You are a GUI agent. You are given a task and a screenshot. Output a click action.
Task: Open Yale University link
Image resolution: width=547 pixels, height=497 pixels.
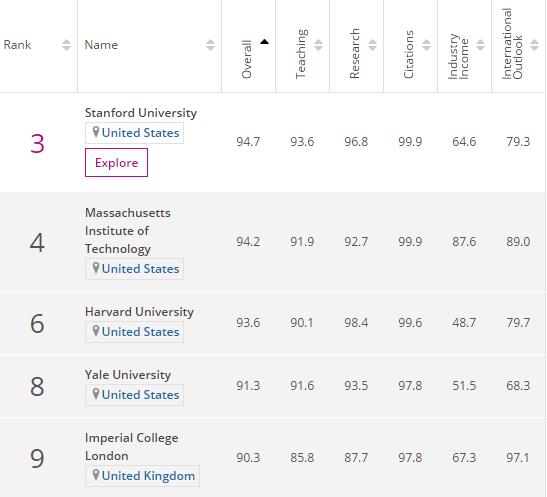click(x=128, y=375)
